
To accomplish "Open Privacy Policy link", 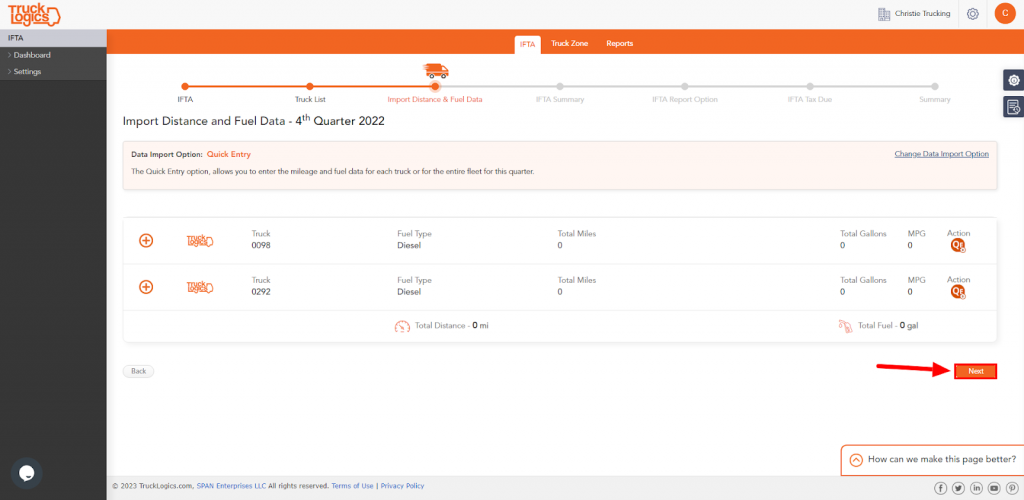I will 402,486.
